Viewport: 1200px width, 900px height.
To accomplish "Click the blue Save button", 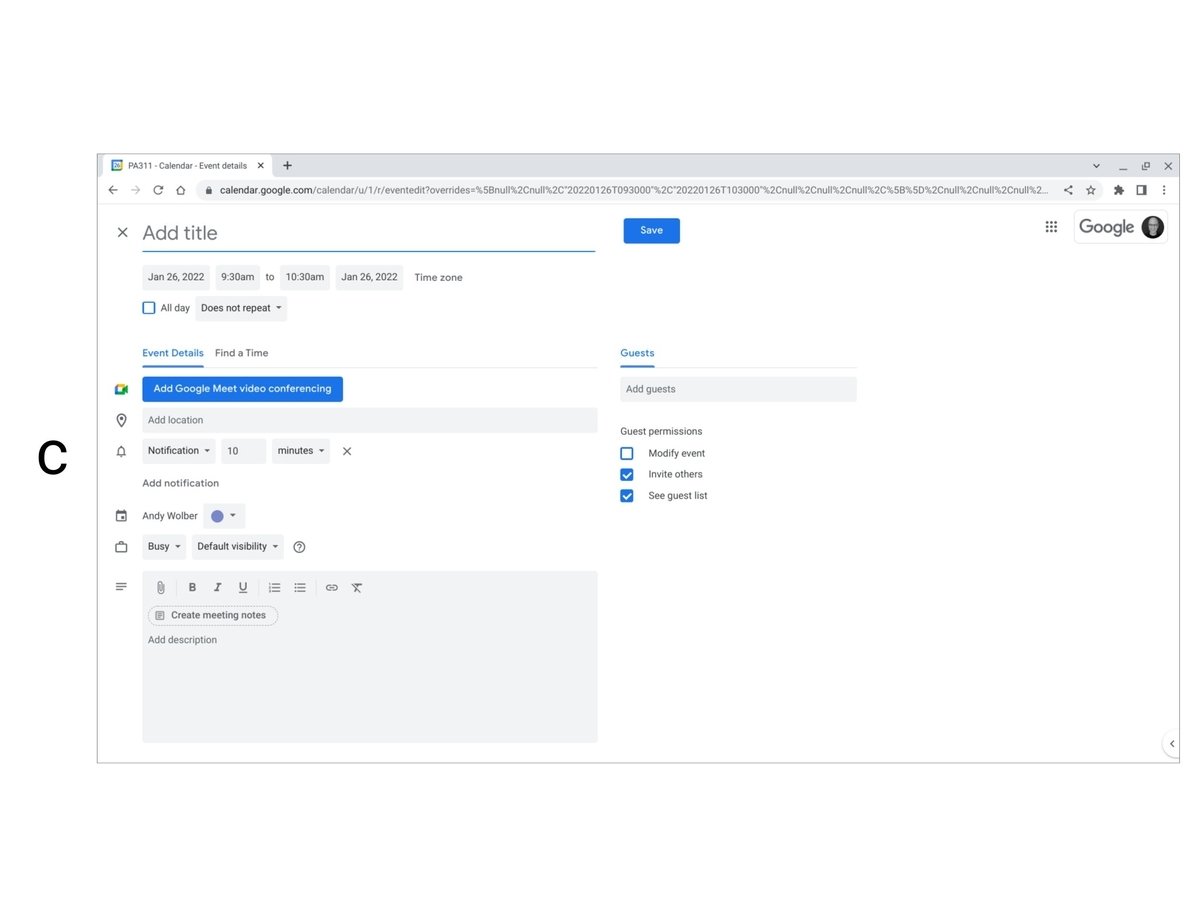I will tap(651, 231).
